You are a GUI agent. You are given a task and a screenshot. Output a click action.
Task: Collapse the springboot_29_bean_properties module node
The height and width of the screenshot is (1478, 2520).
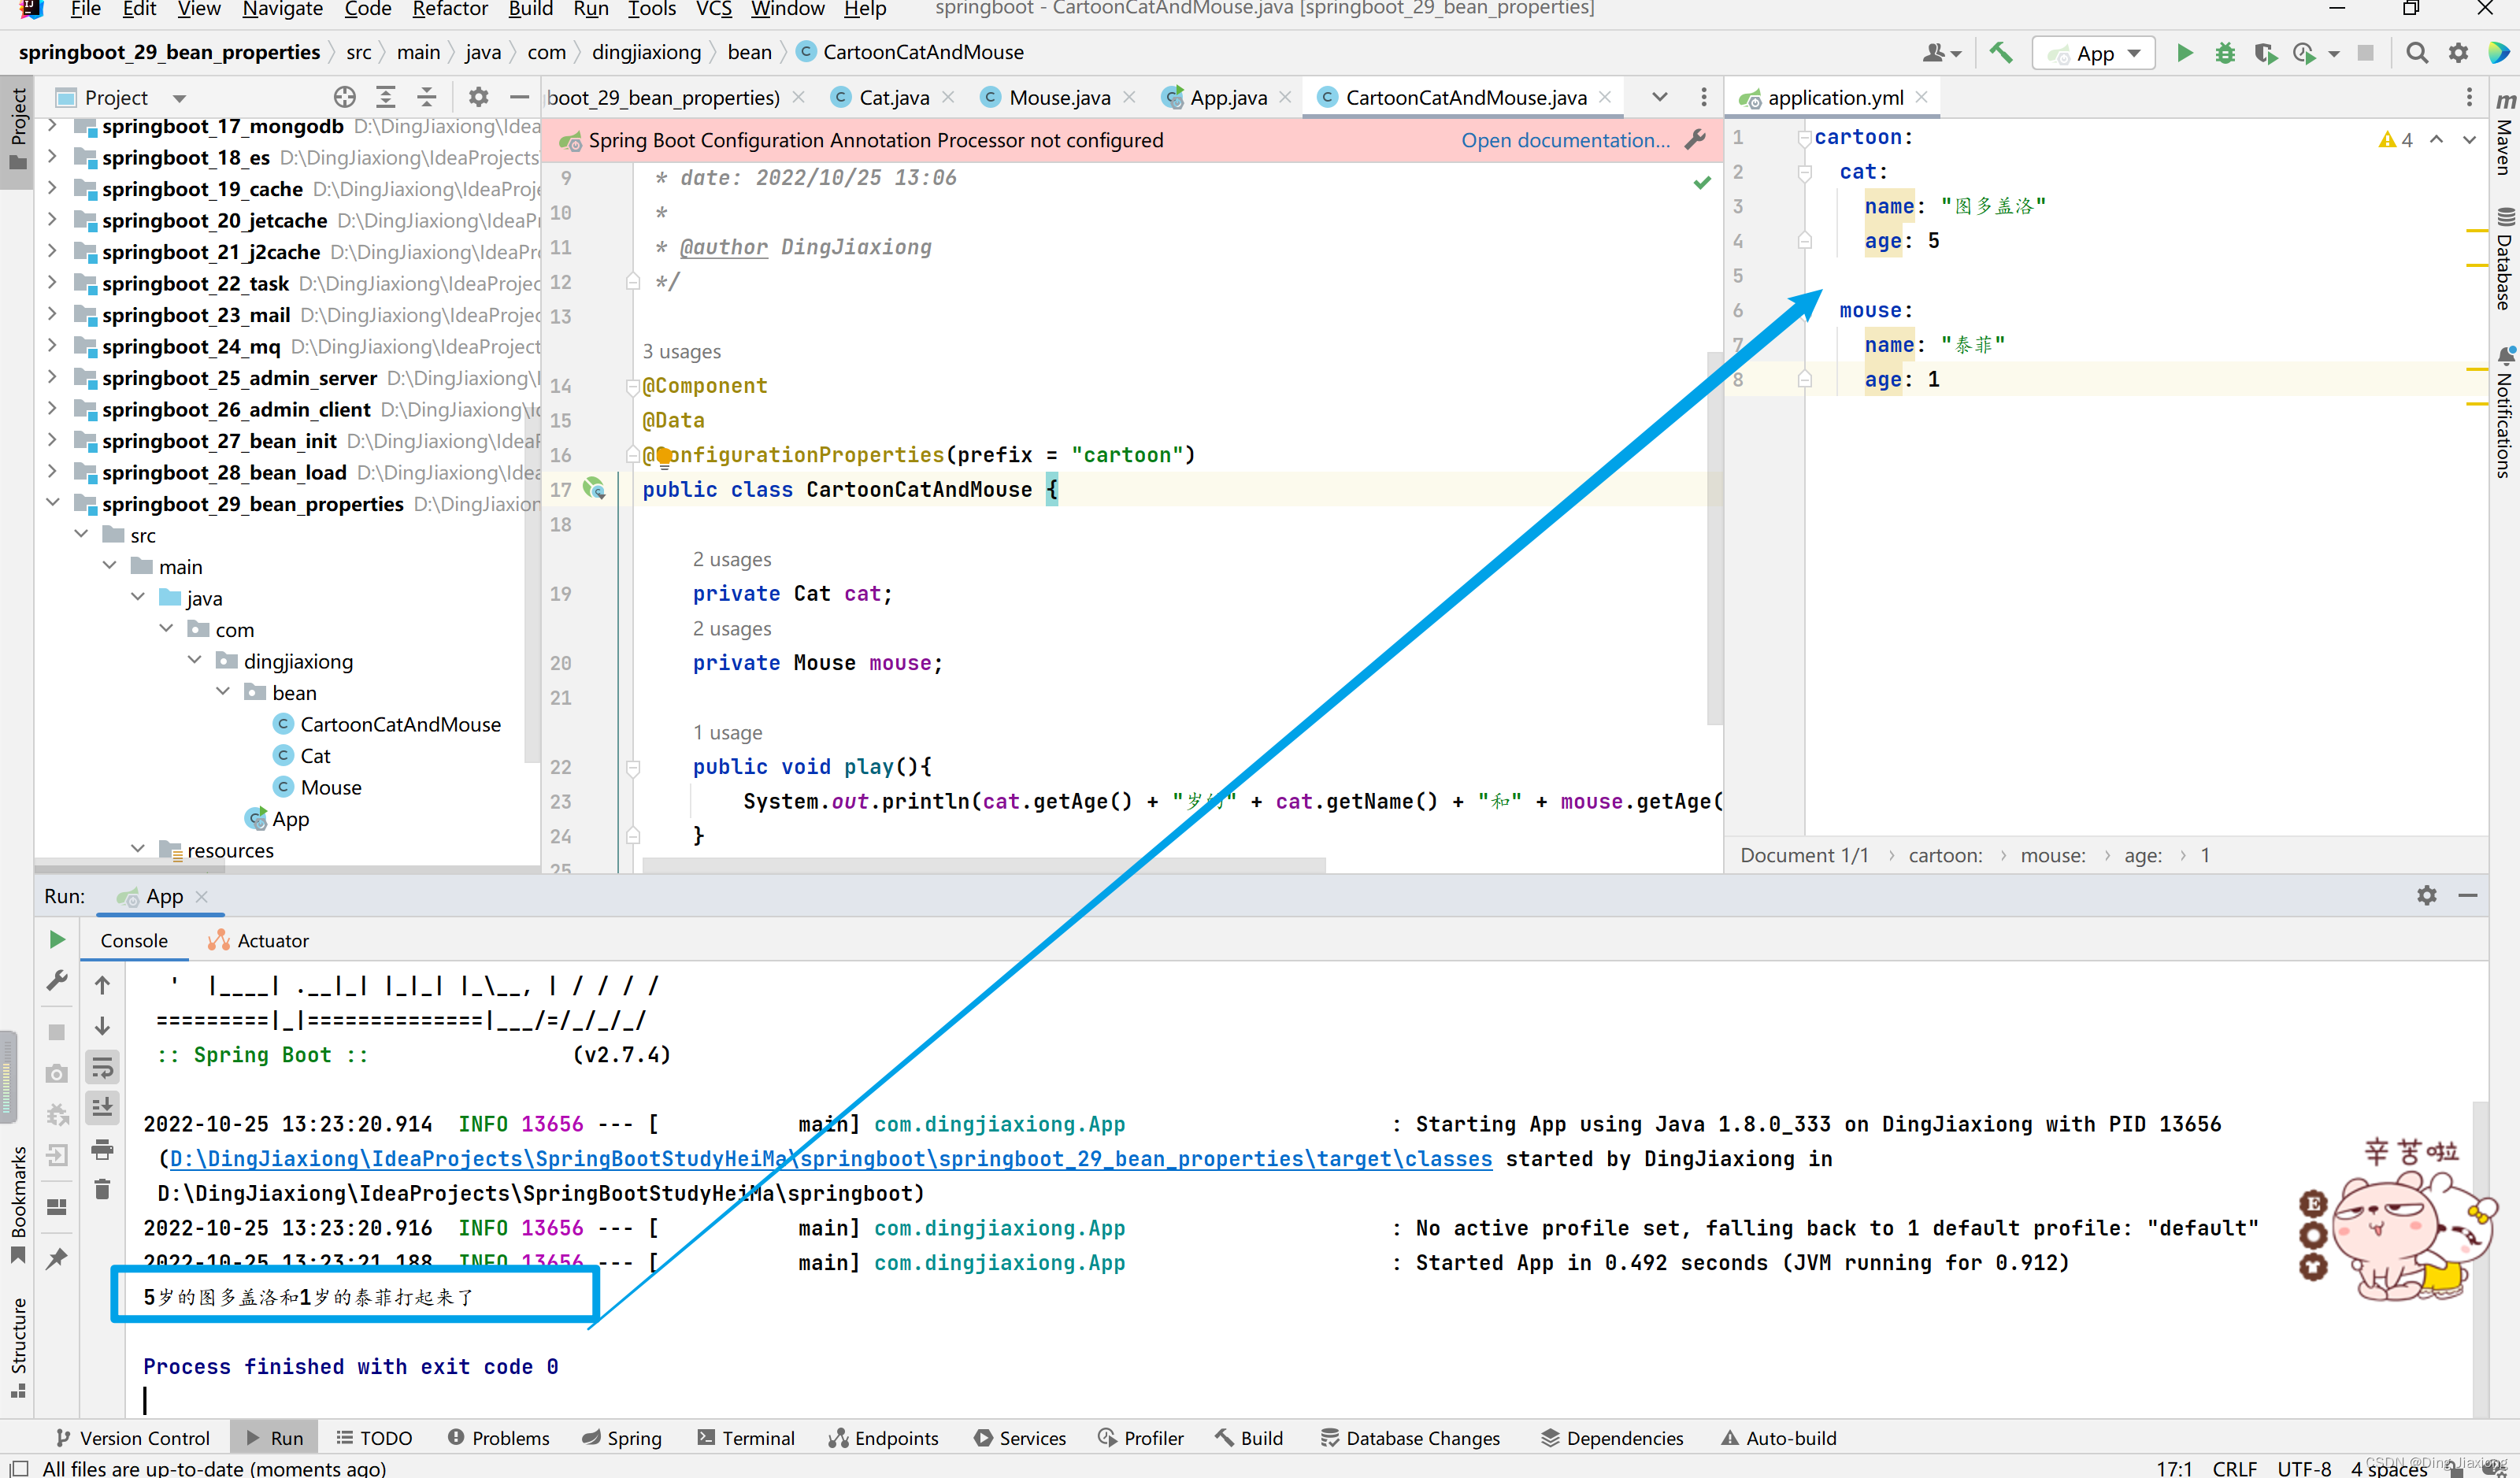pos(53,503)
